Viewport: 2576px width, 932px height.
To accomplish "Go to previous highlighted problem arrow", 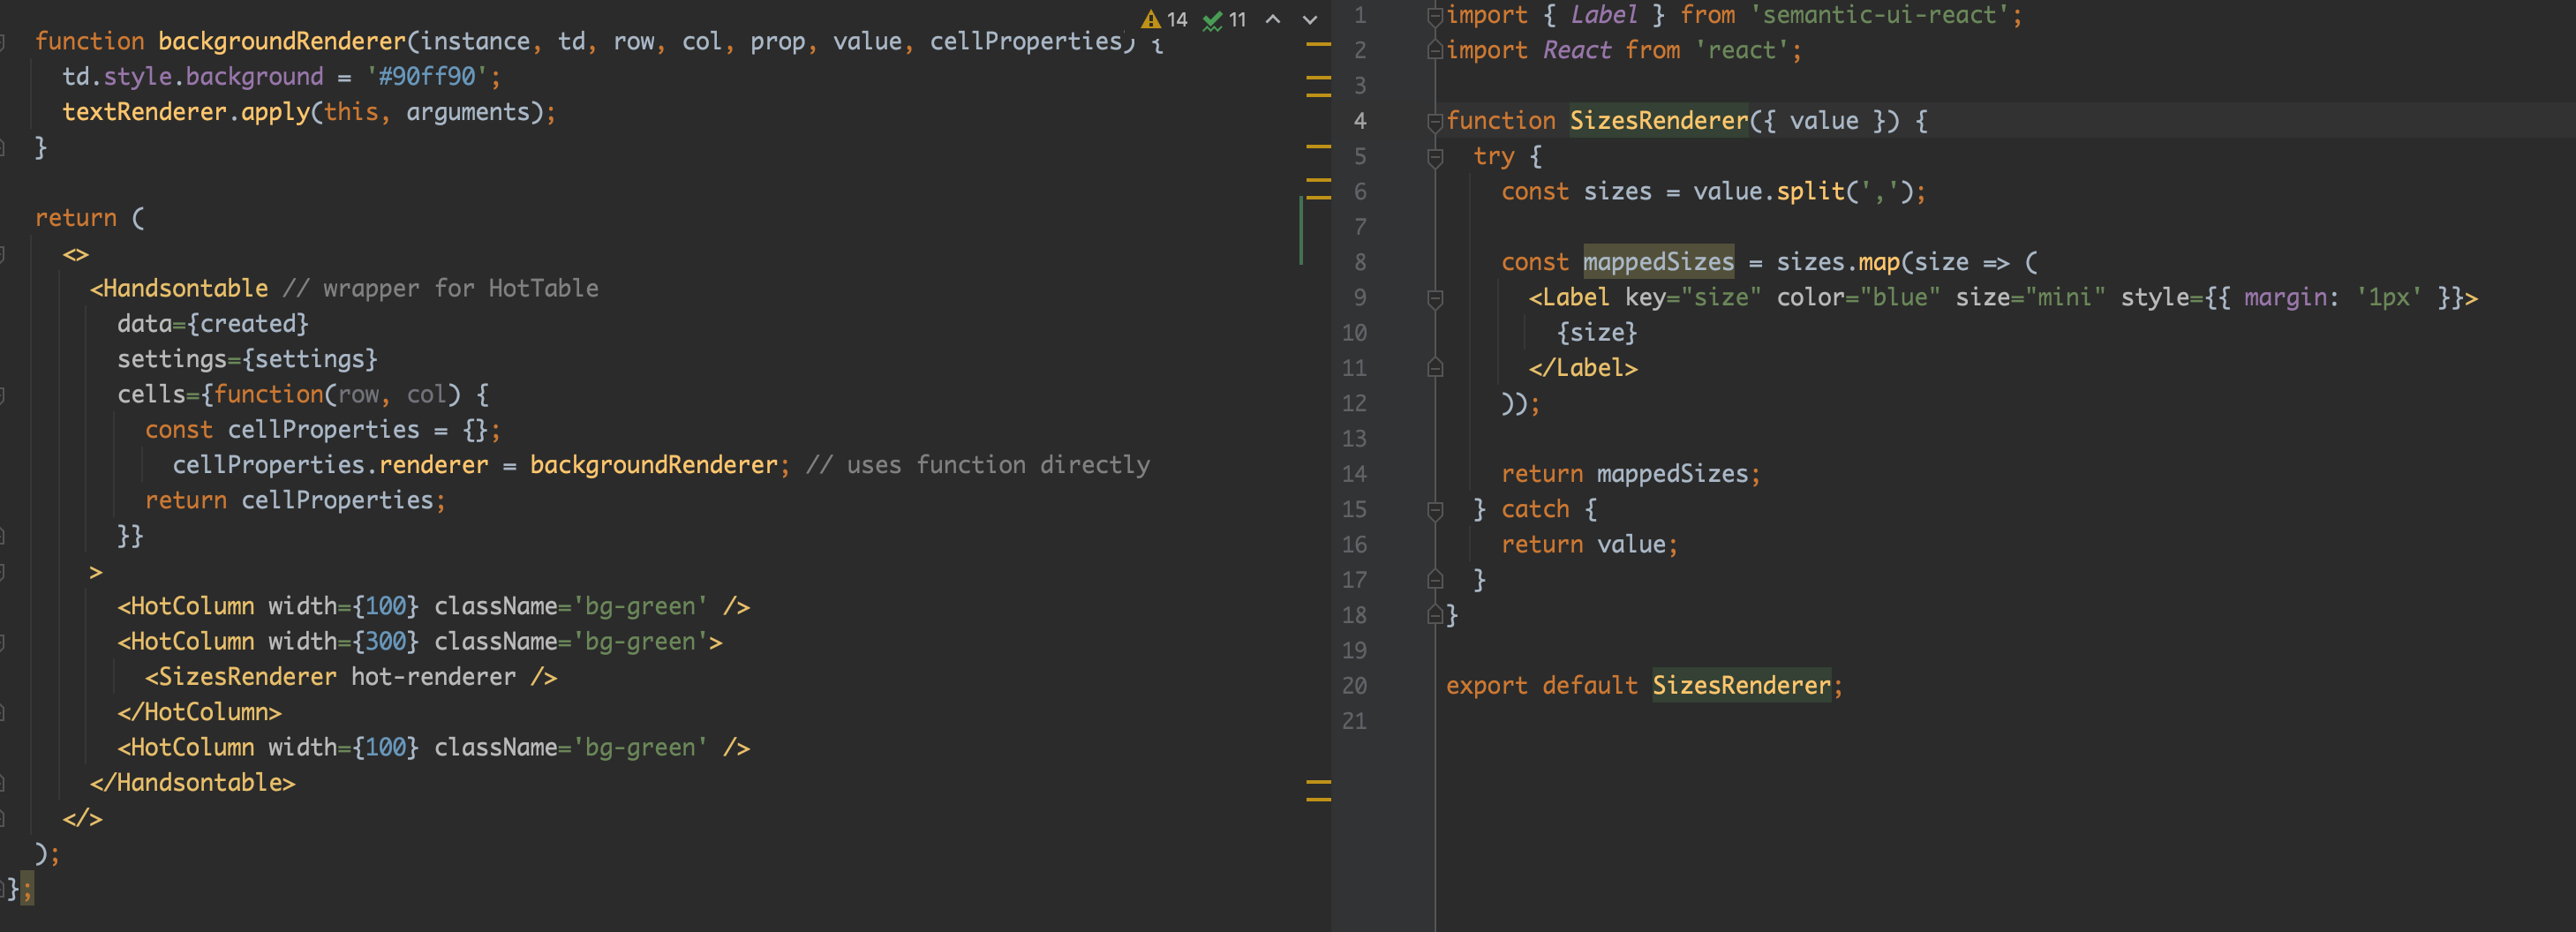I will click(x=1273, y=19).
